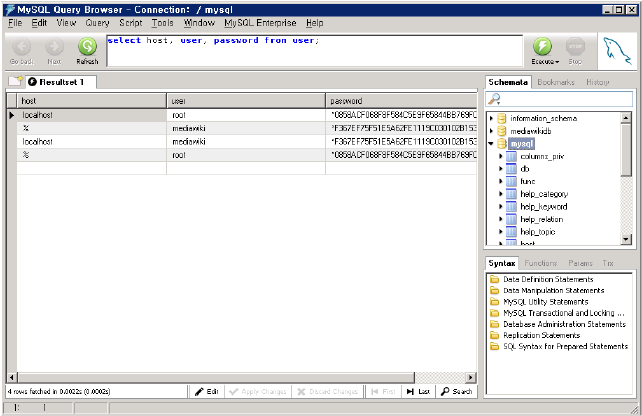Open the Script menu
The height and width of the screenshot is (416, 642).
click(130, 22)
